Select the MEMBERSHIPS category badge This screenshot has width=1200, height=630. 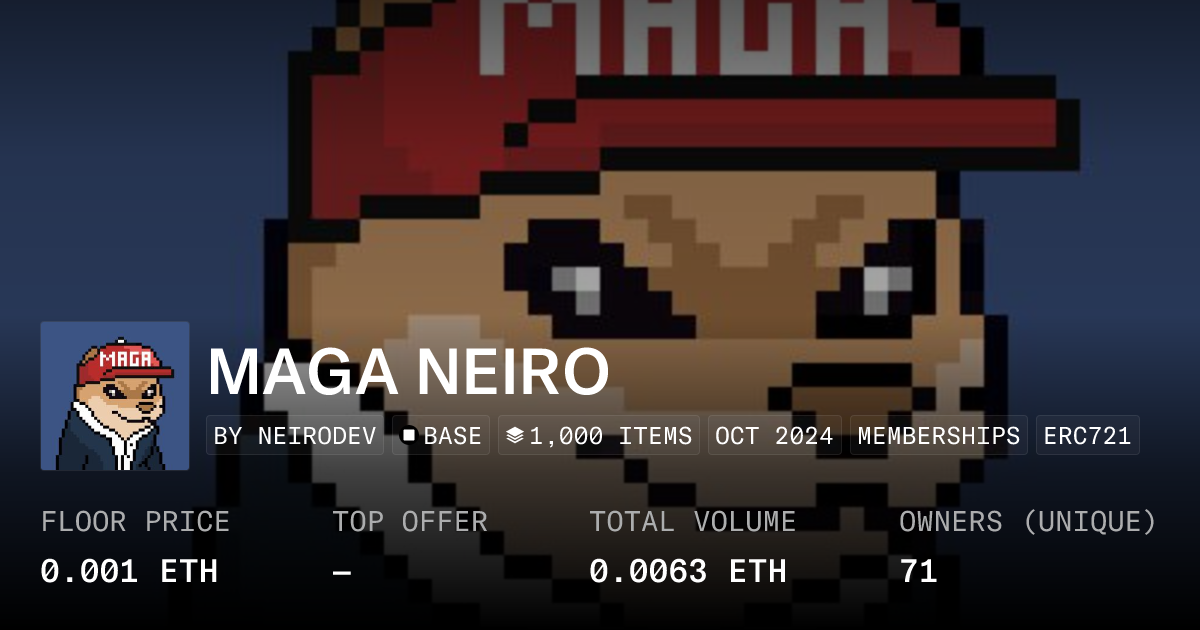pyautogui.click(x=939, y=436)
